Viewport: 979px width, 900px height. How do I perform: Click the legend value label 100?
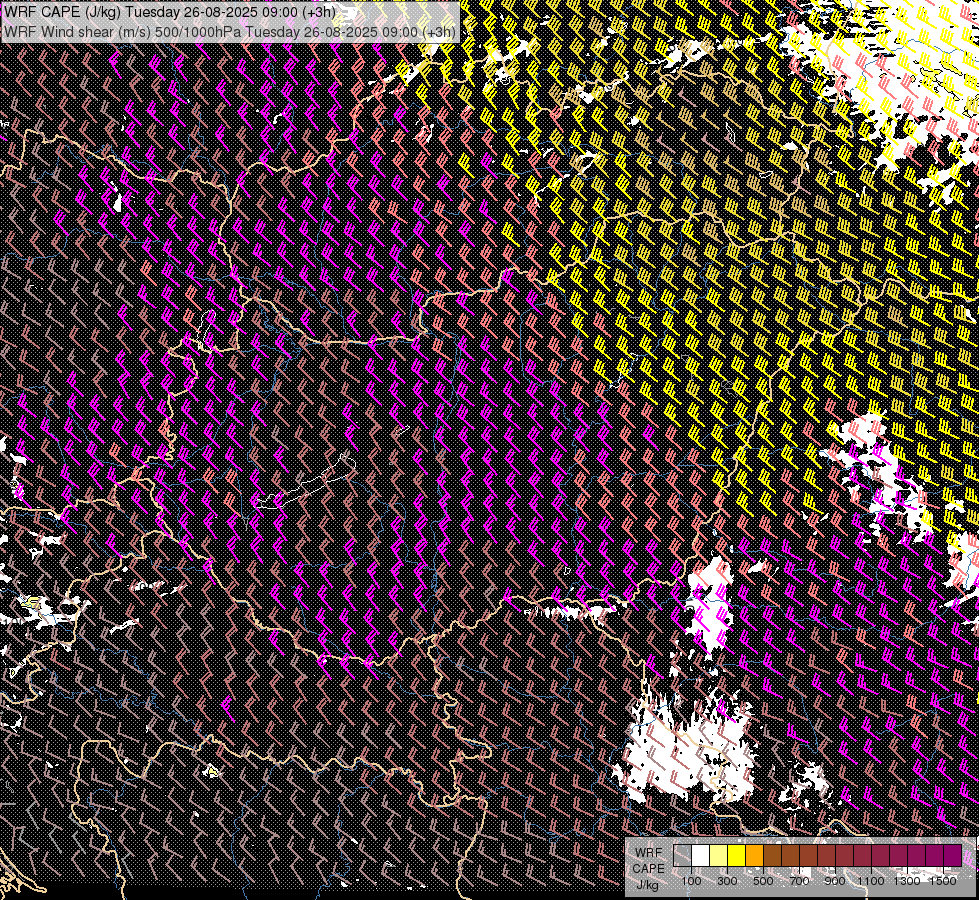pyautogui.click(x=691, y=881)
